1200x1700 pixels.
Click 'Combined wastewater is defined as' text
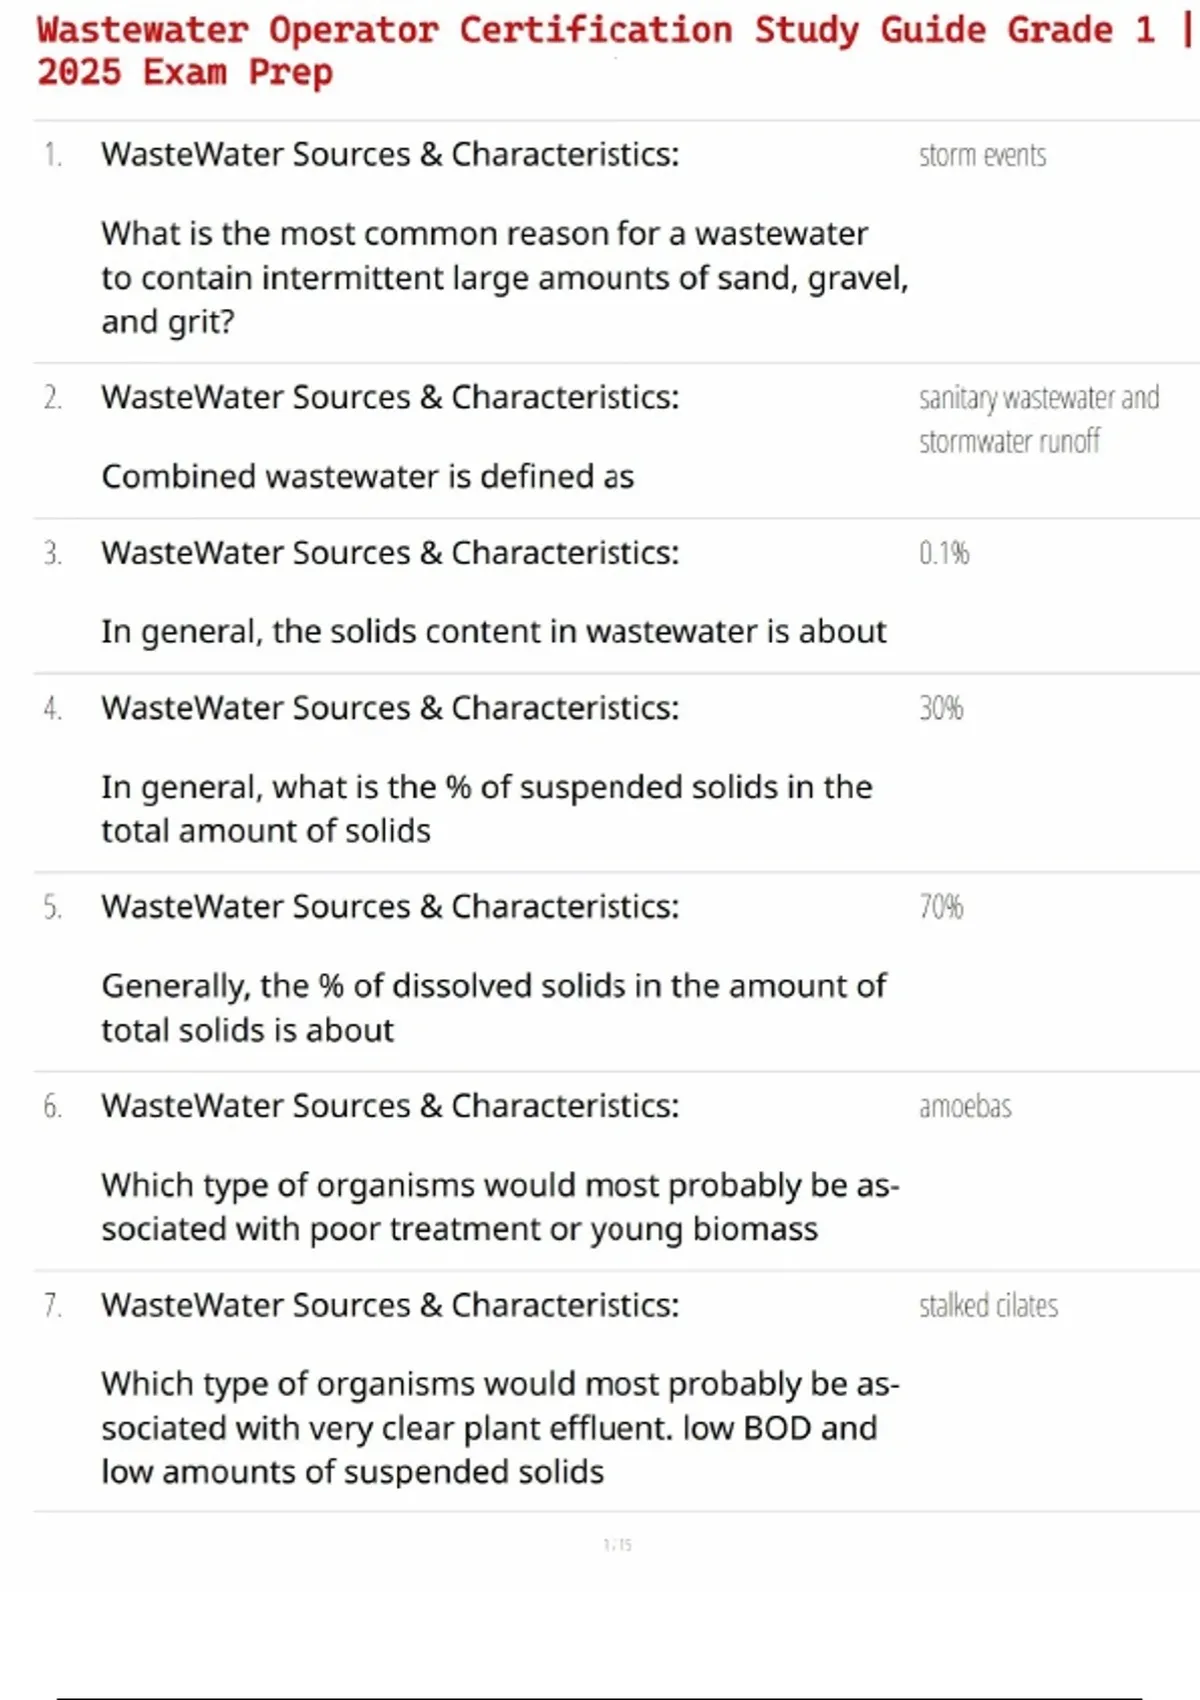coord(367,476)
